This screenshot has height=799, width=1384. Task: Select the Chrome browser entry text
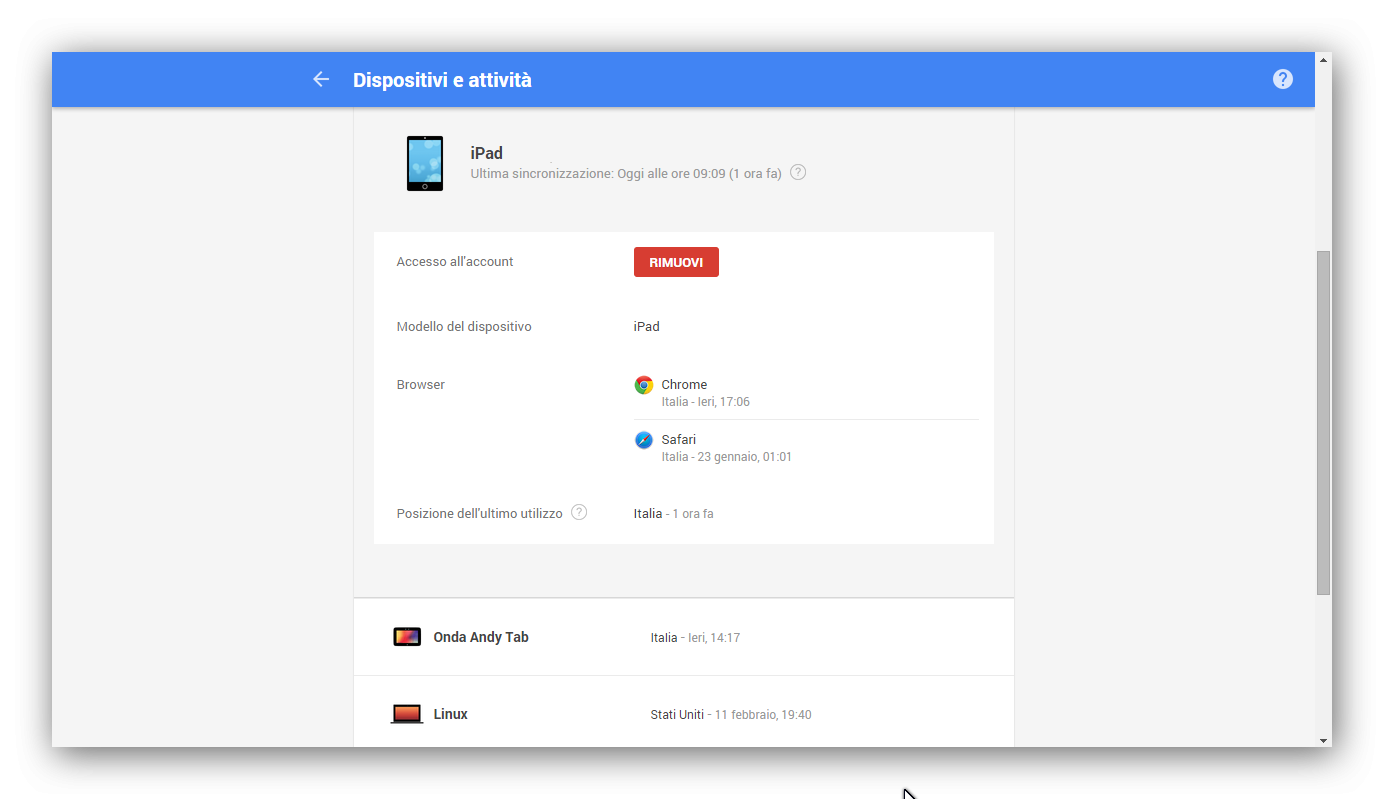(684, 385)
